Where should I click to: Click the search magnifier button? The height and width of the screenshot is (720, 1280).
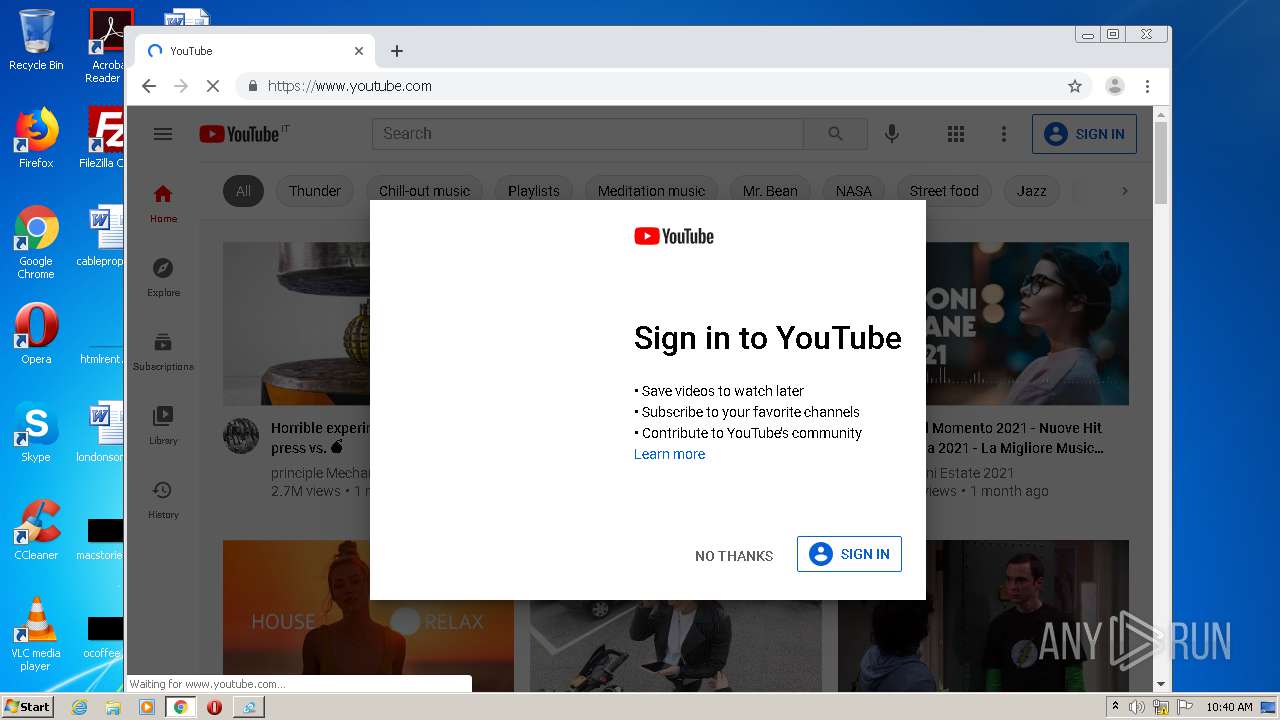click(835, 134)
